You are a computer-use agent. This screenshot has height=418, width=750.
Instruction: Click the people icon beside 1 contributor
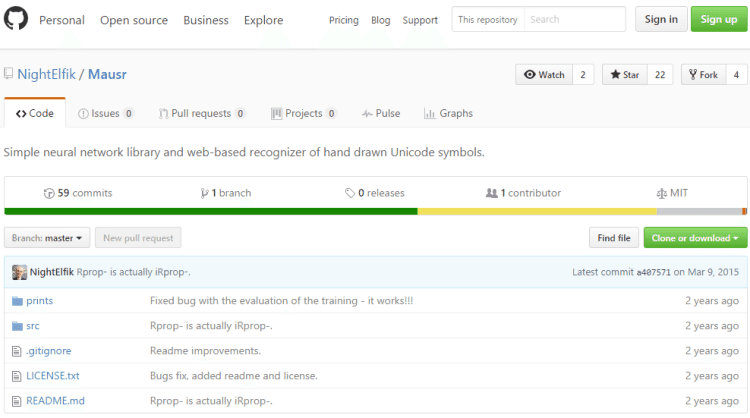point(492,193)
